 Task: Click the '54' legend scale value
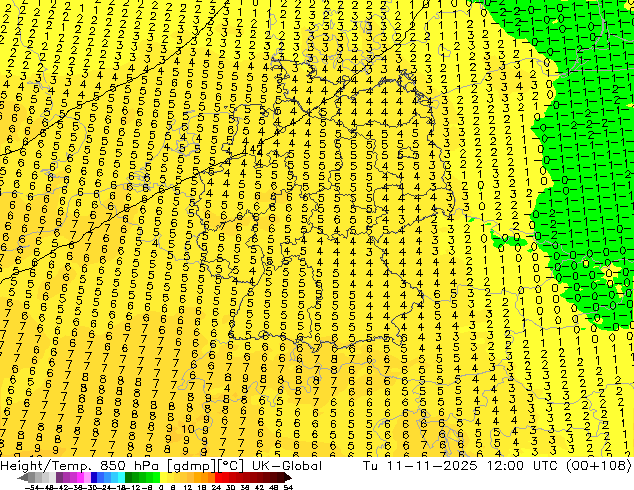[x=288, y=487]
